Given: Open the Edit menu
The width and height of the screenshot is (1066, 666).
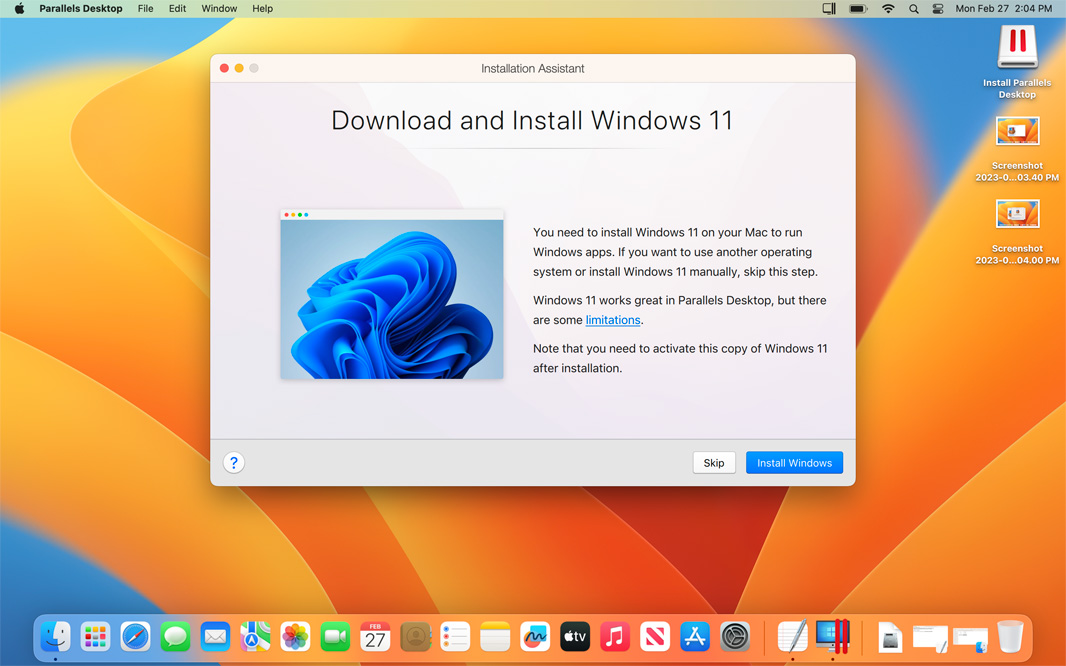Looking at the screenshot, I should click(177, 9).
